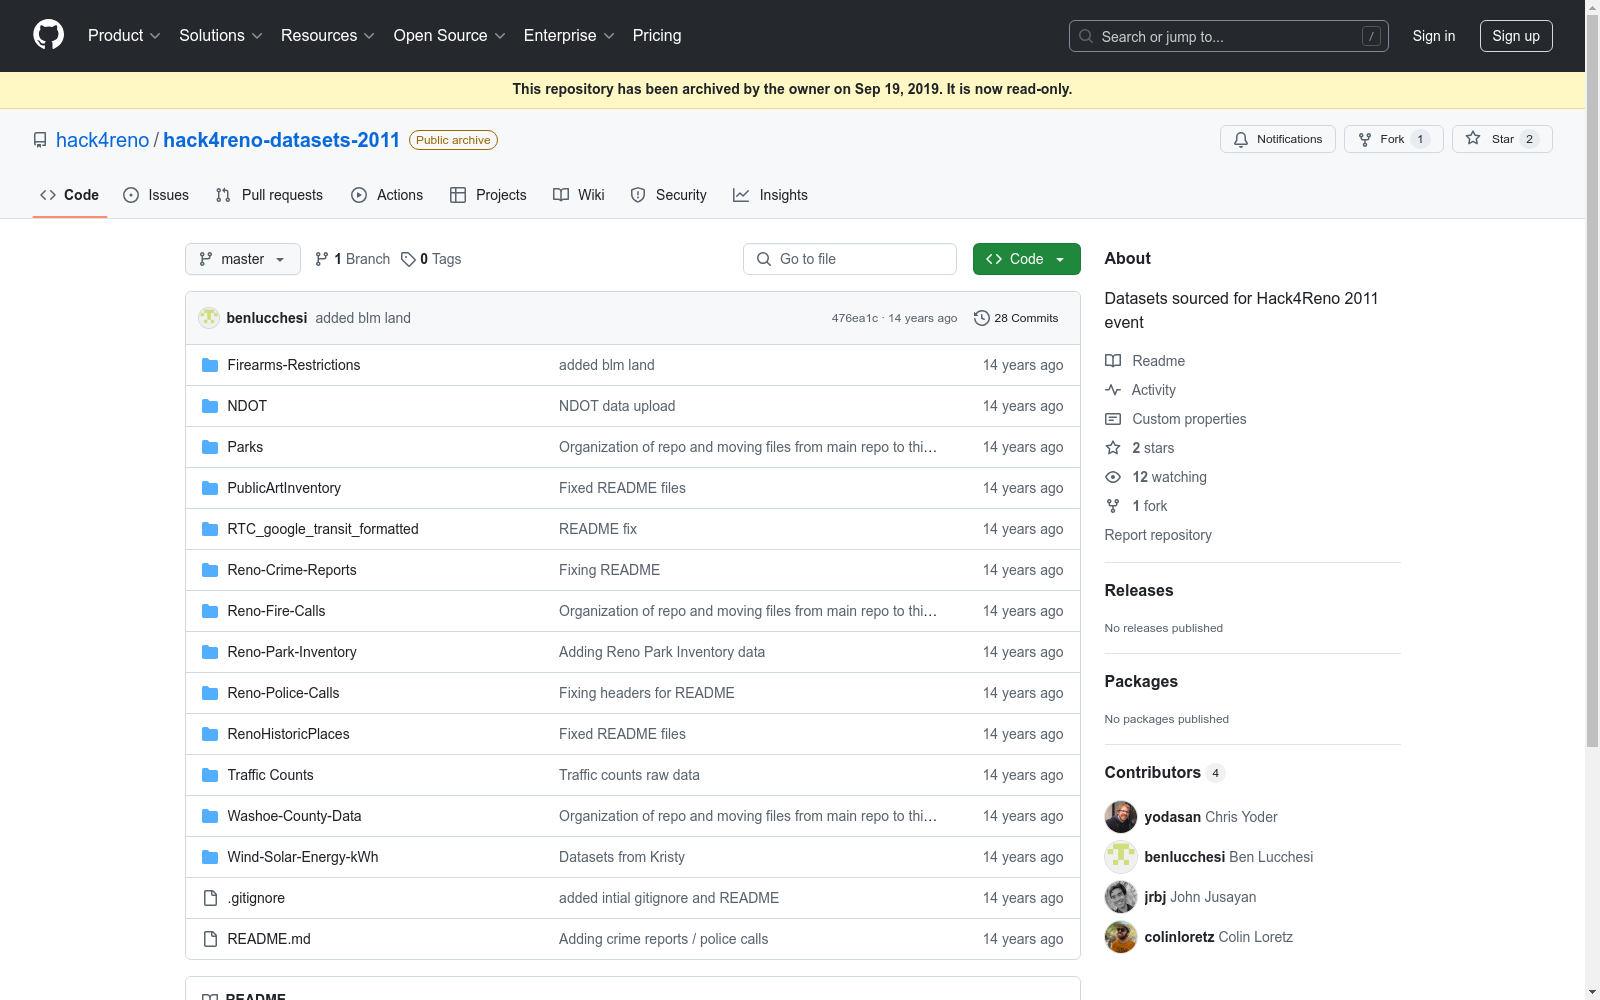1600x1000 pixels.
Task: Click the commits history clock icon
Action: pyautogui.click(x=982, y=318)
